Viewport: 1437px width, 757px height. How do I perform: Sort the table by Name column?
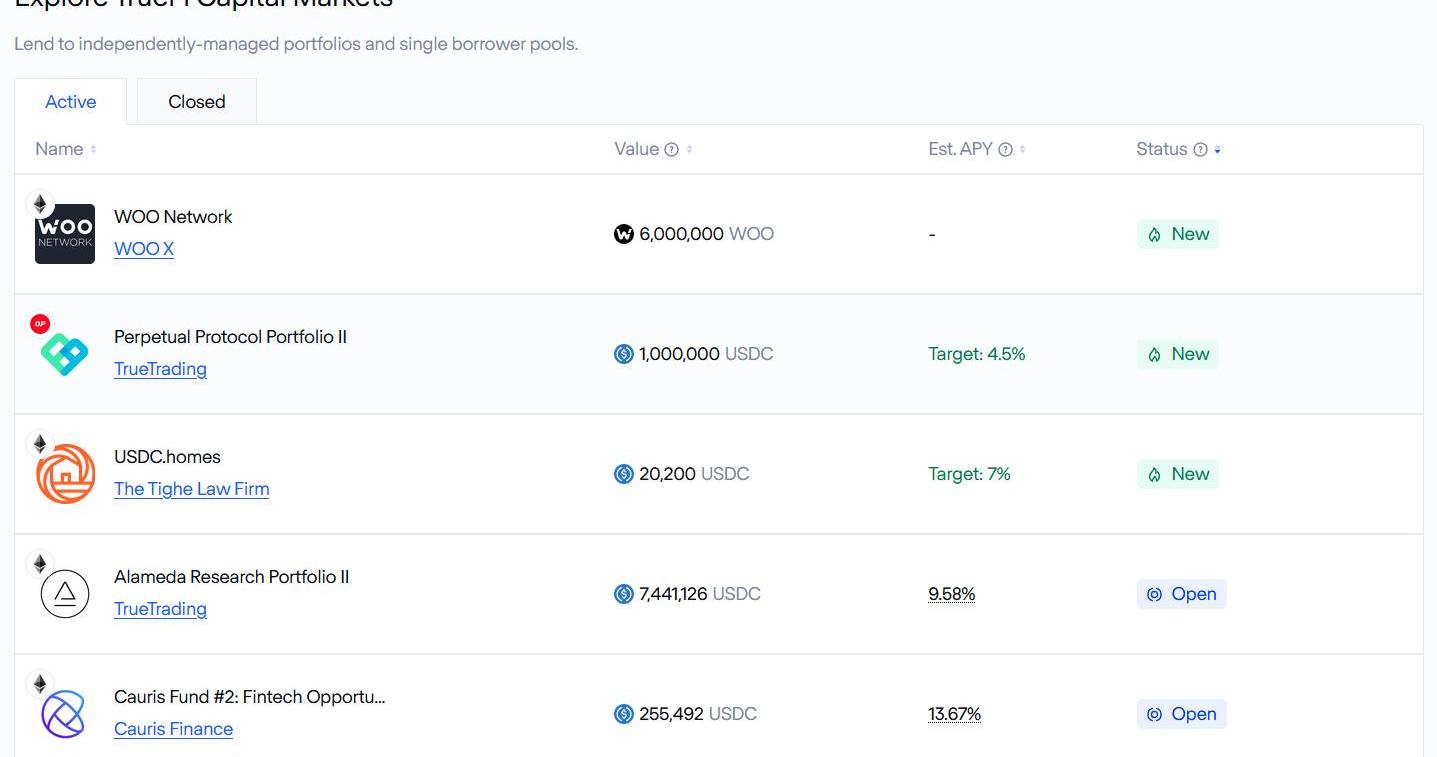93,150
